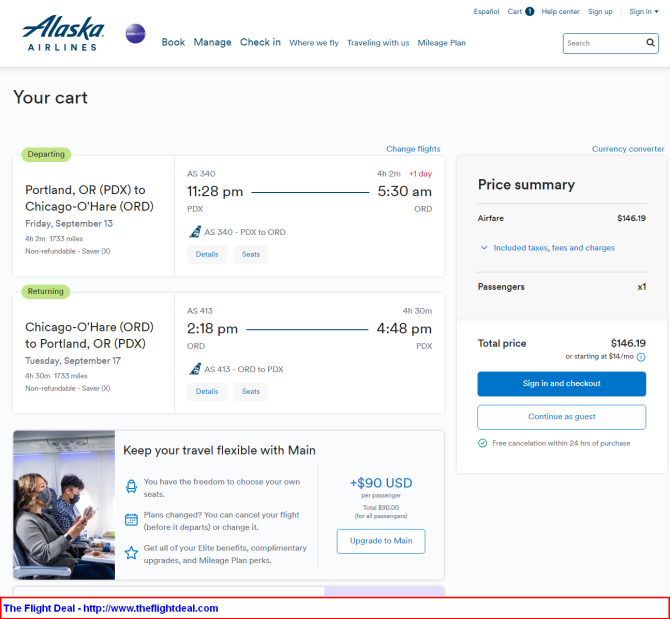This screenshot has height=619, width=670.
Task: Open the Book menu
Action: 173,42
